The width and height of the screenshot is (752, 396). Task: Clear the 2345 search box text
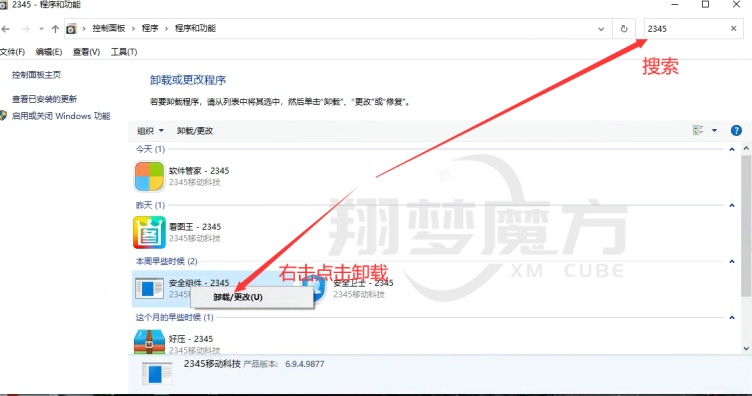coord(733,29)
